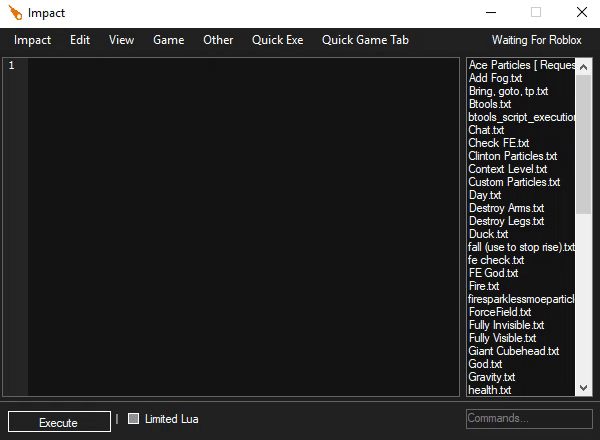Focus the Commands input field
Screen dimensions: 600x440
click(x=529, y=419)
